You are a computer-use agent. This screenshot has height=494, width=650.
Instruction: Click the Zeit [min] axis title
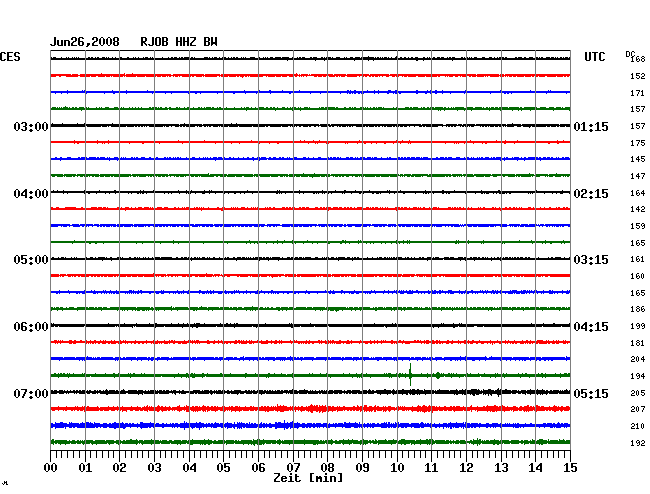pos(308,478)
